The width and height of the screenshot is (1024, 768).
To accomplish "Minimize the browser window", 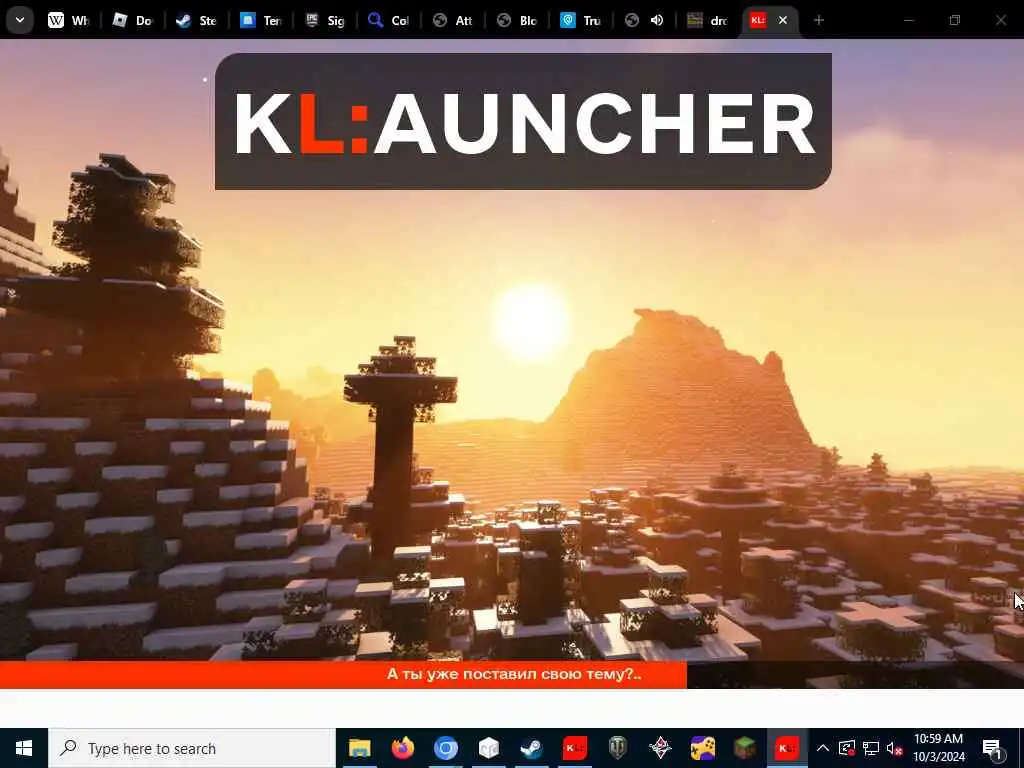I will (x=908, y=20).
